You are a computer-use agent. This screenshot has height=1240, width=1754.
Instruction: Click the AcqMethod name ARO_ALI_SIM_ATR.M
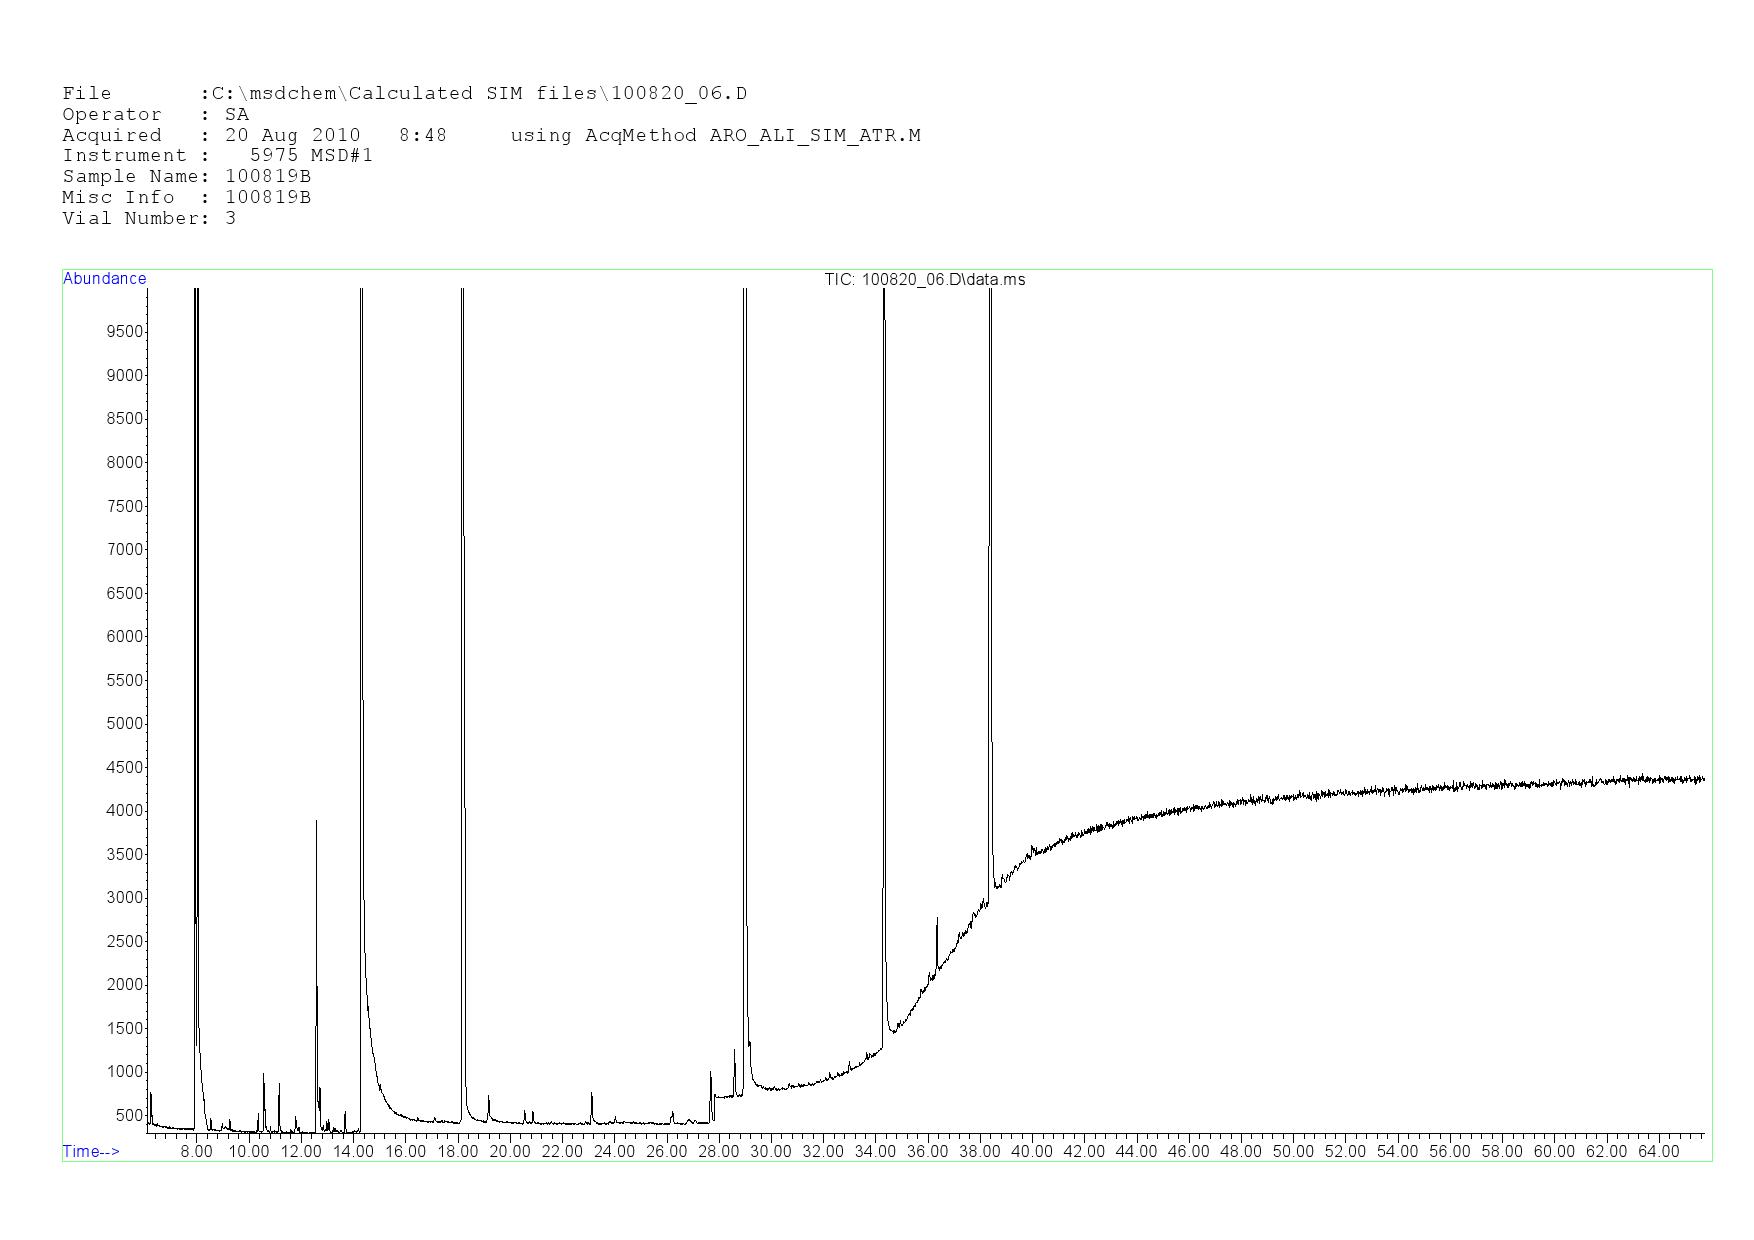[814, 135]
